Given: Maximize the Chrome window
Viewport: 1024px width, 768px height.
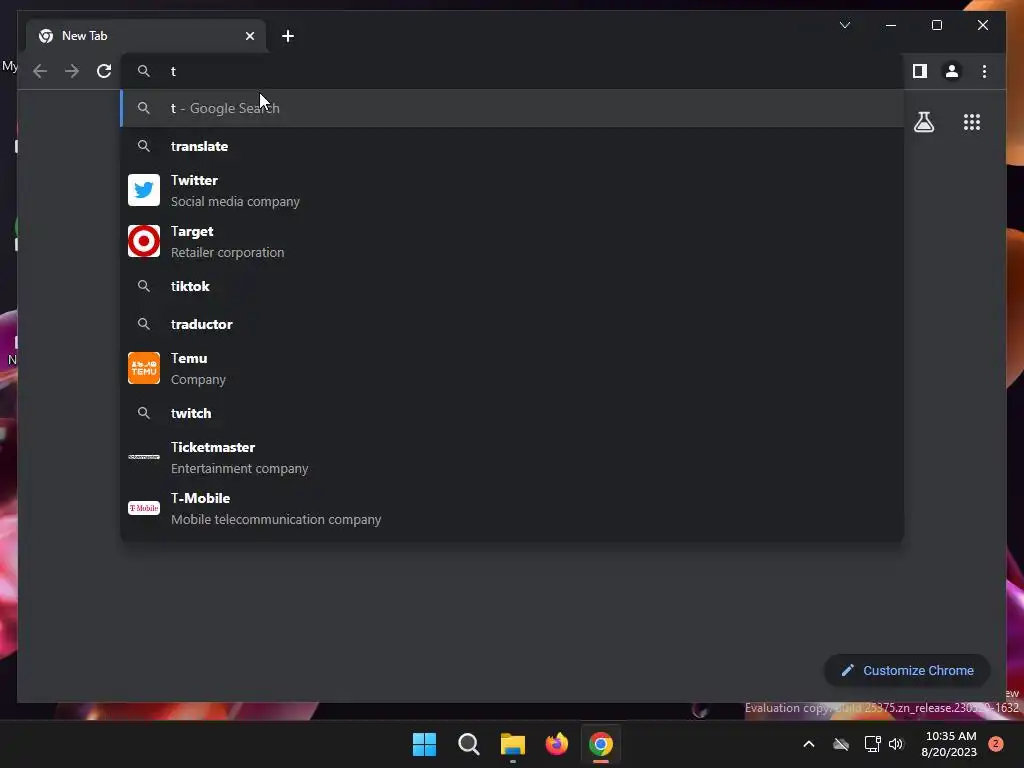Looking at the screenshot, I should (x=936, y=25).
